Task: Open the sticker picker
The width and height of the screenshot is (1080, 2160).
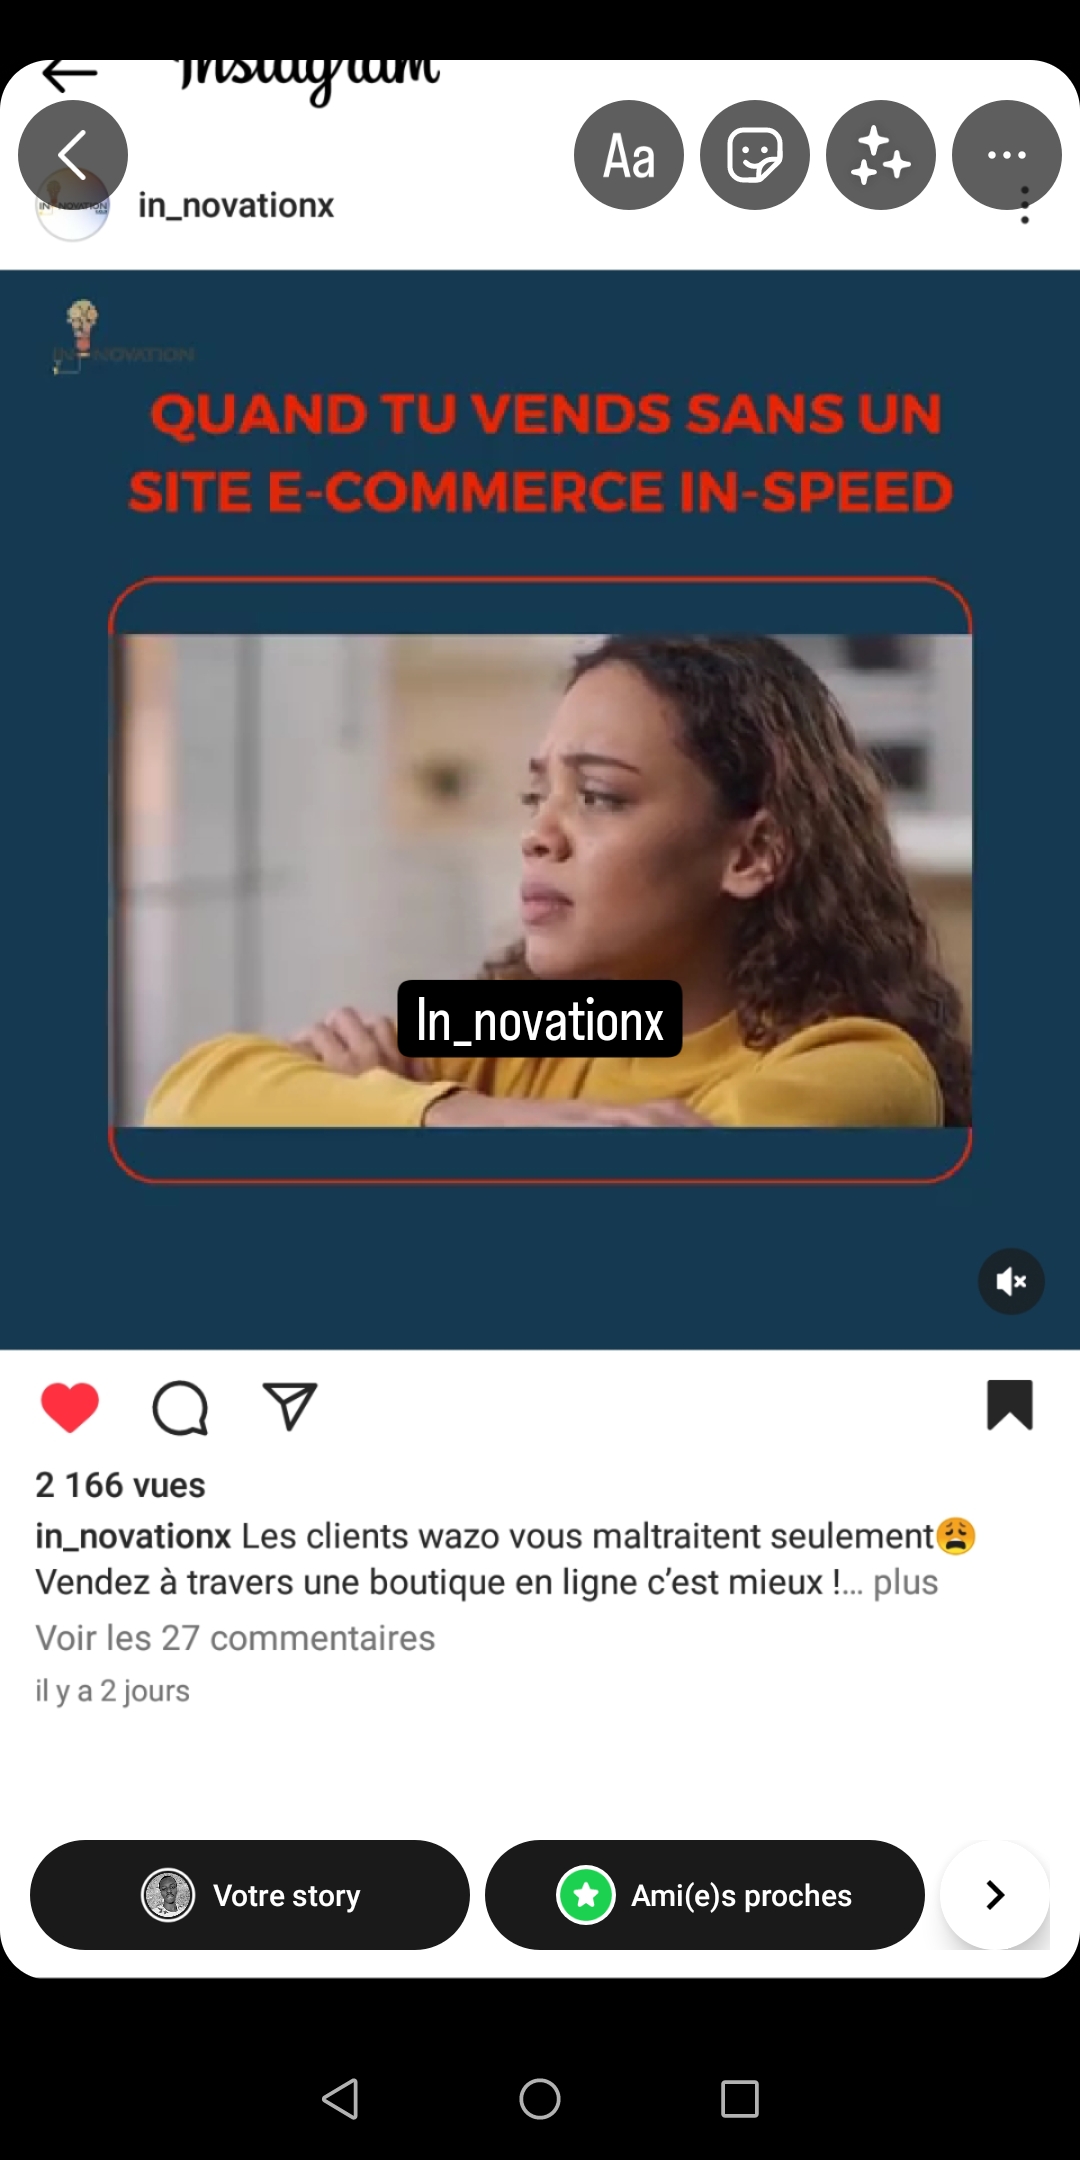Action: tap(755, 155)
